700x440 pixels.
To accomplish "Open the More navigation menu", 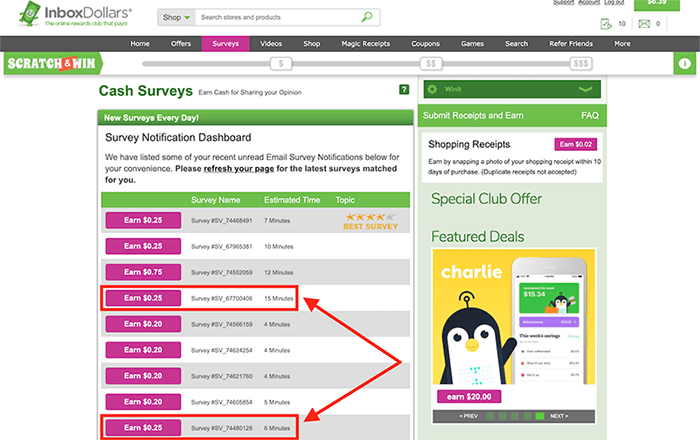I will coord(622,44).
